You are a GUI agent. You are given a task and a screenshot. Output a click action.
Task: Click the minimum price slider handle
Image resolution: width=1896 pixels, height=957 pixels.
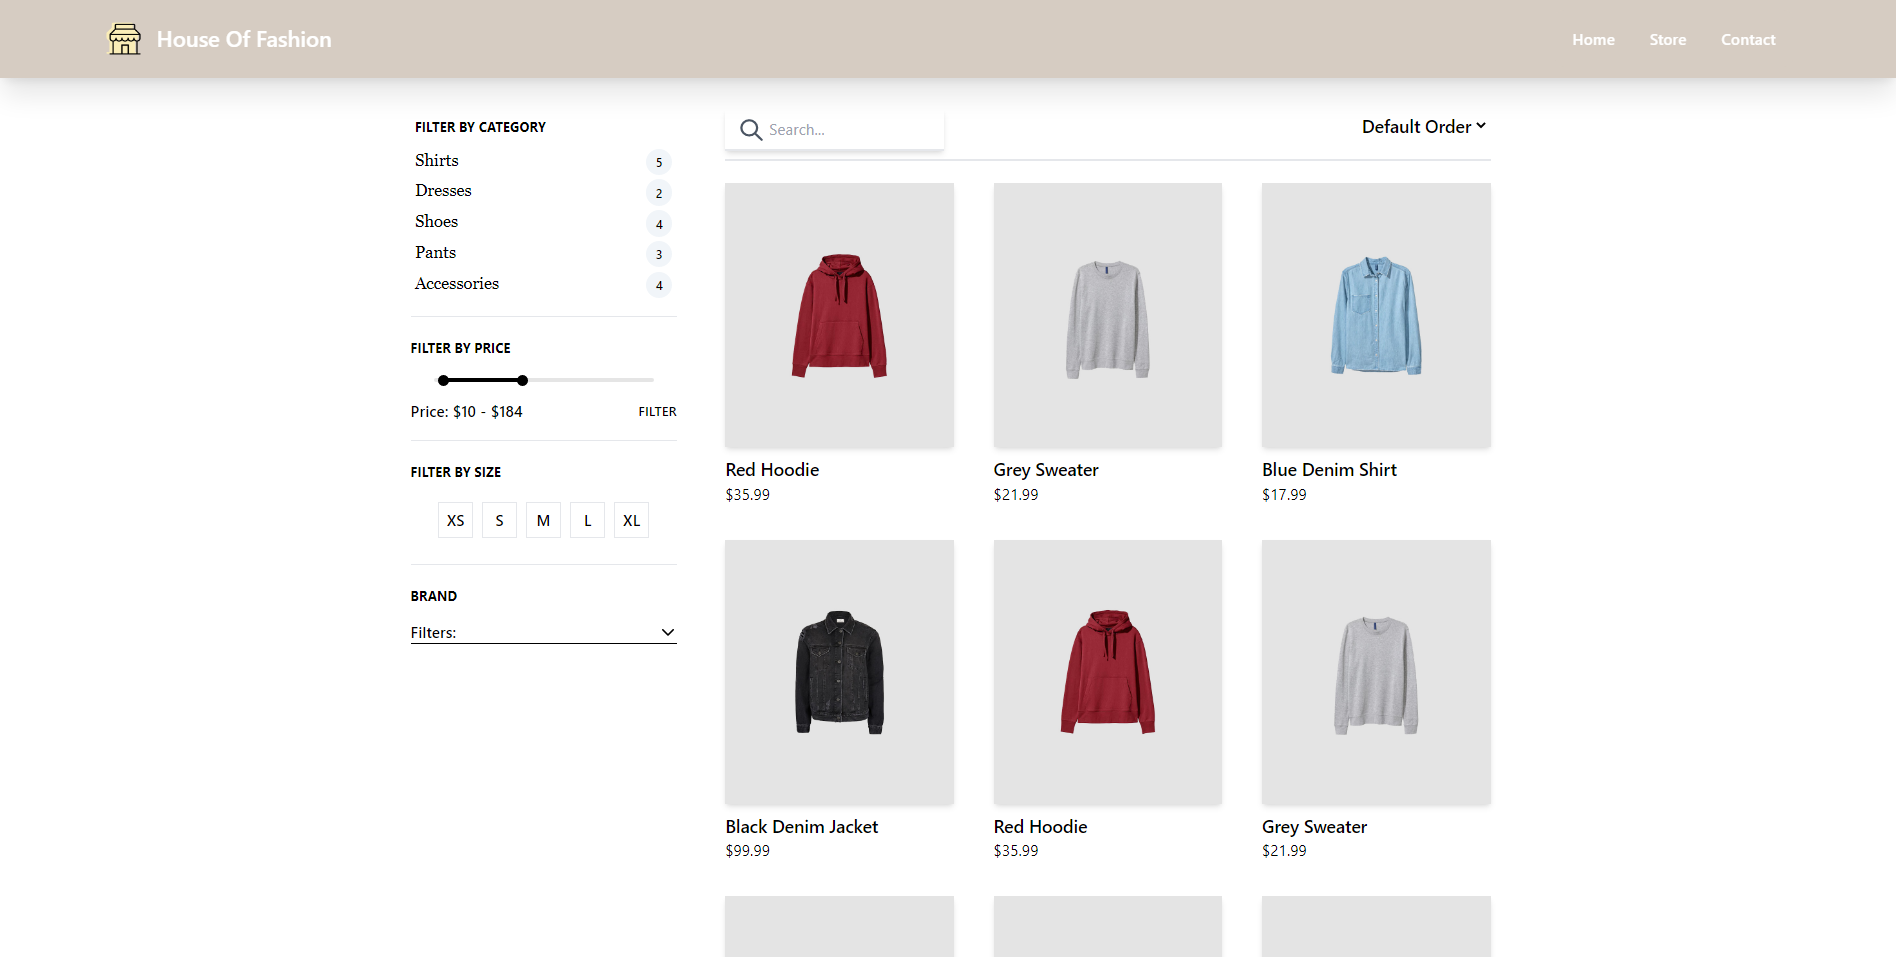[x=443, y=380]
